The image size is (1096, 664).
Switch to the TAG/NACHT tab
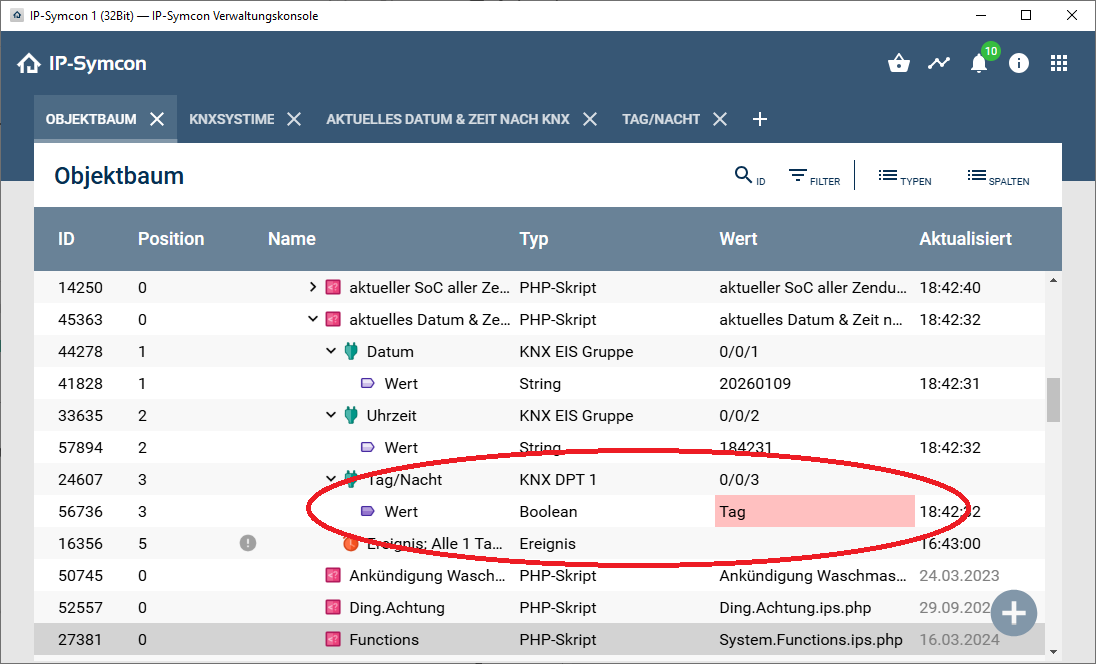(660, 119)
